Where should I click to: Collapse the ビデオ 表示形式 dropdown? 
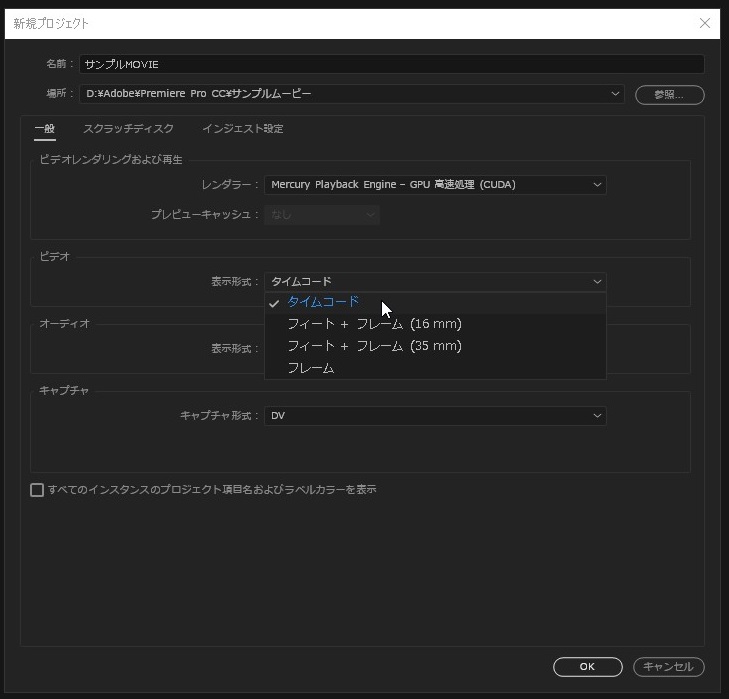click(435, 282)
